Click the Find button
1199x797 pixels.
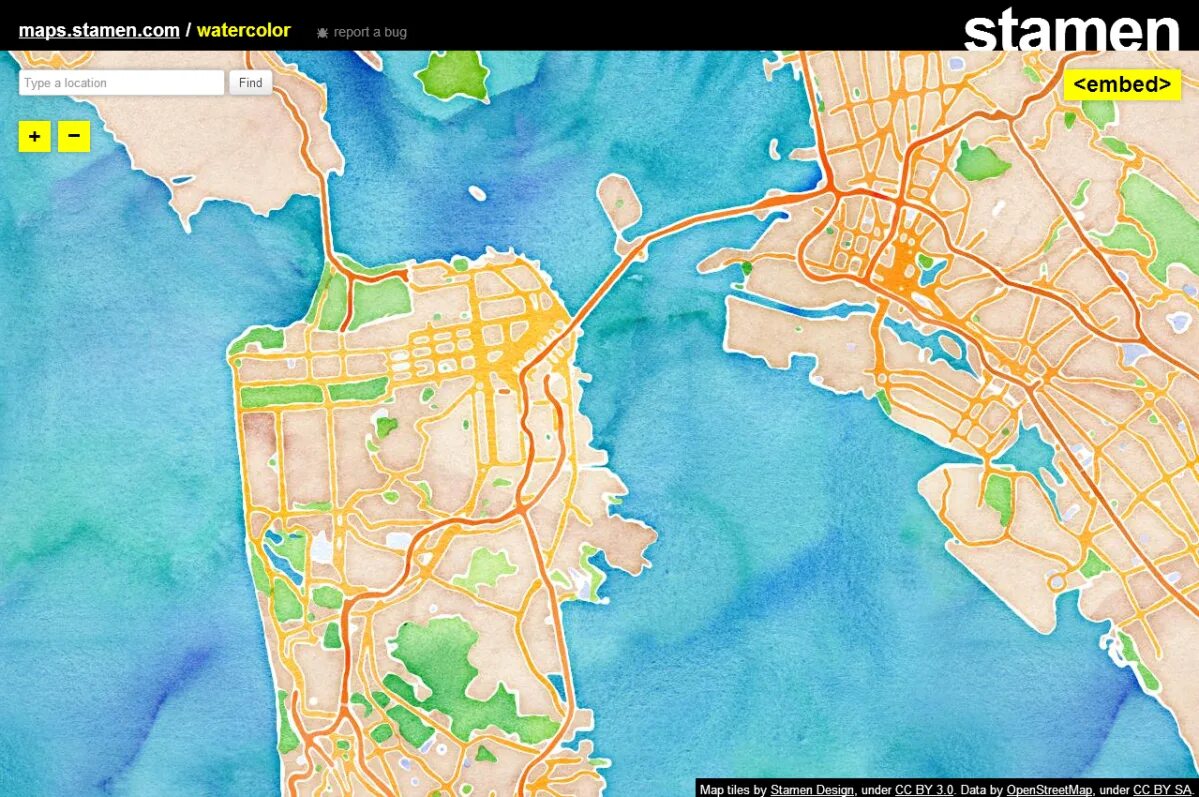pos(251,83)
